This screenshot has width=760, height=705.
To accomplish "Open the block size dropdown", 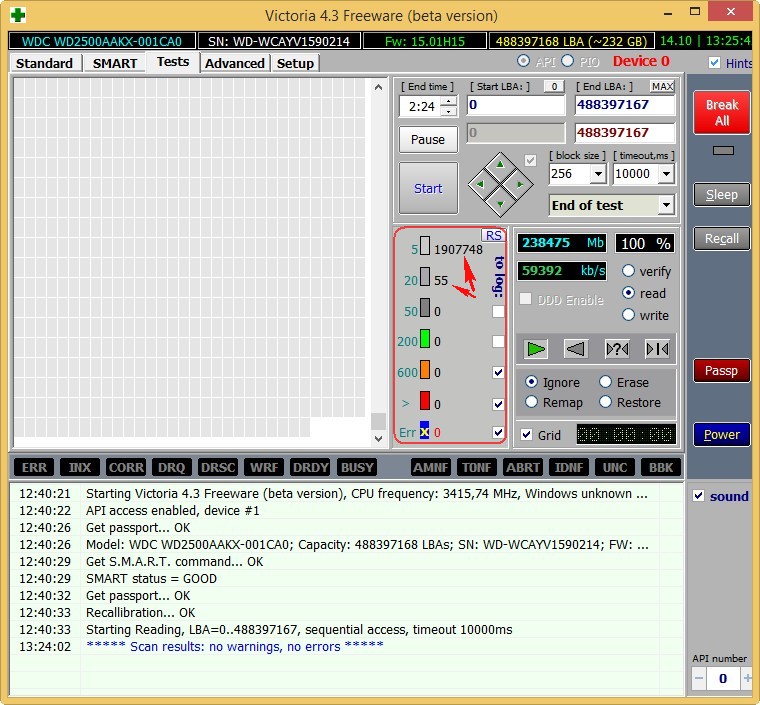I will tap(598, 173).
